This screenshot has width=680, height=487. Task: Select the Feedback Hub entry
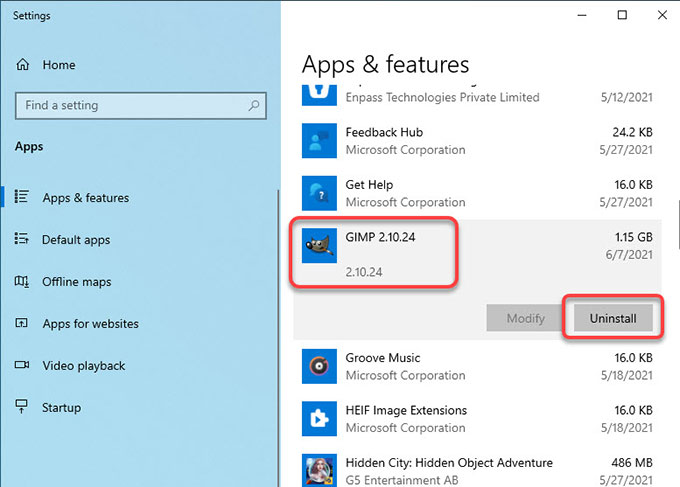point(477,141)
